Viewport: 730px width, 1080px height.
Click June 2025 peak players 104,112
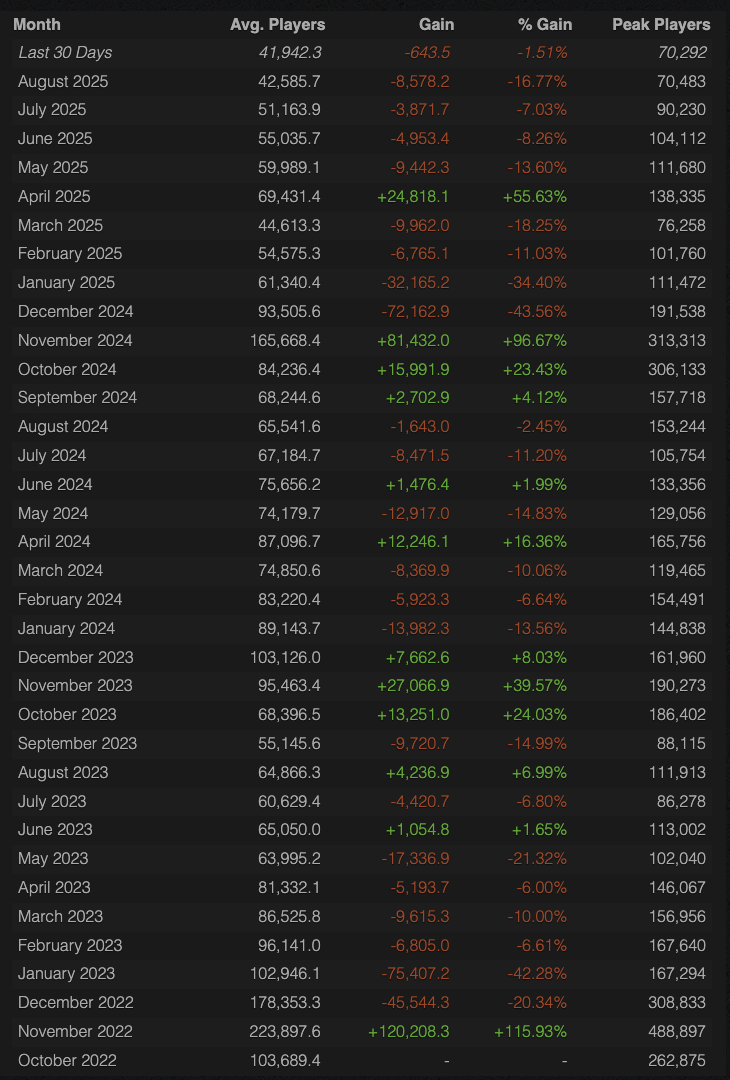(x=677, y=138)
